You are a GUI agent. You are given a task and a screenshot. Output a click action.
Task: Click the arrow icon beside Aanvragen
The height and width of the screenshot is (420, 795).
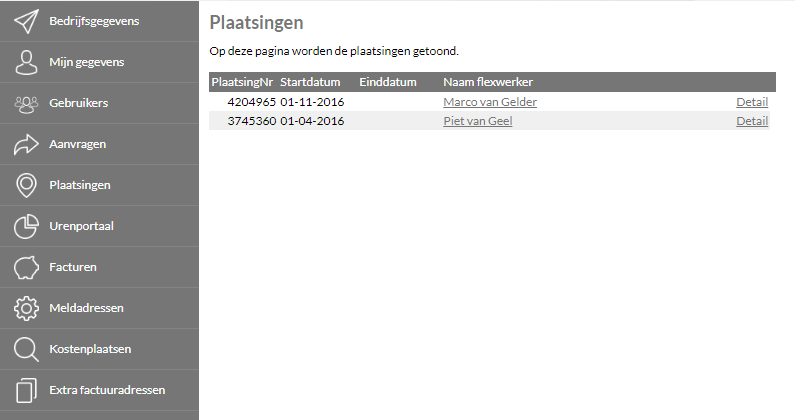(26, 145)
